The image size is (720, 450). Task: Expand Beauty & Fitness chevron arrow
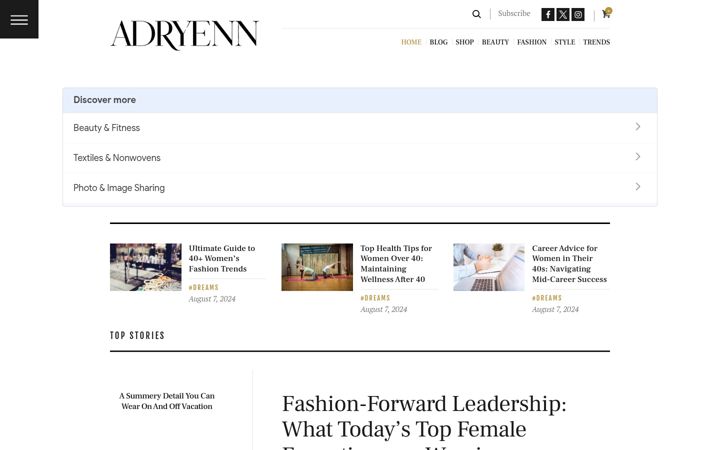click(x=638, y=127)
